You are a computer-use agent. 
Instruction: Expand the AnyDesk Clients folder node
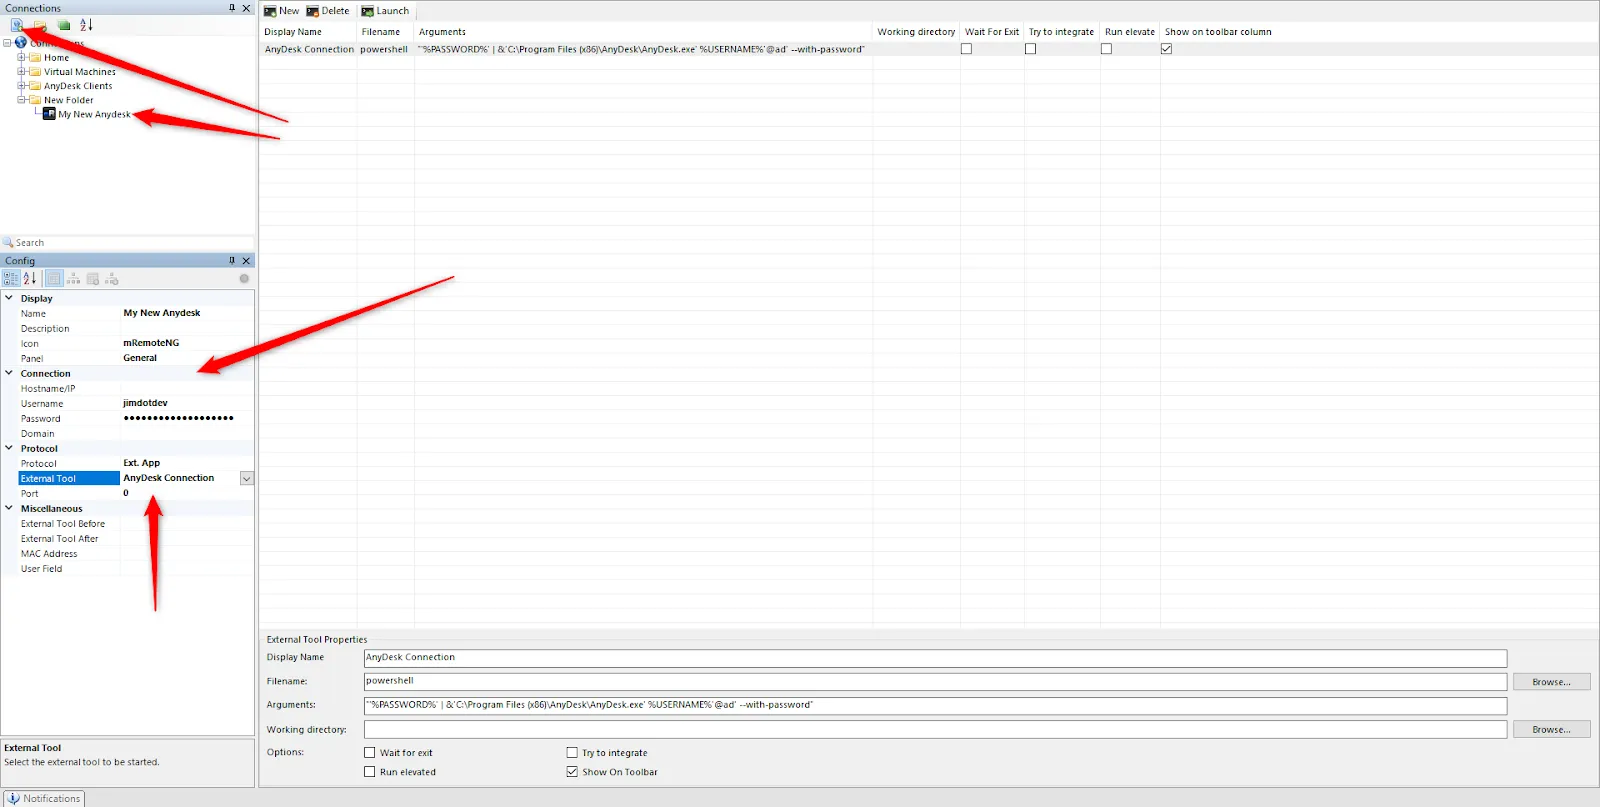[21, 86]
